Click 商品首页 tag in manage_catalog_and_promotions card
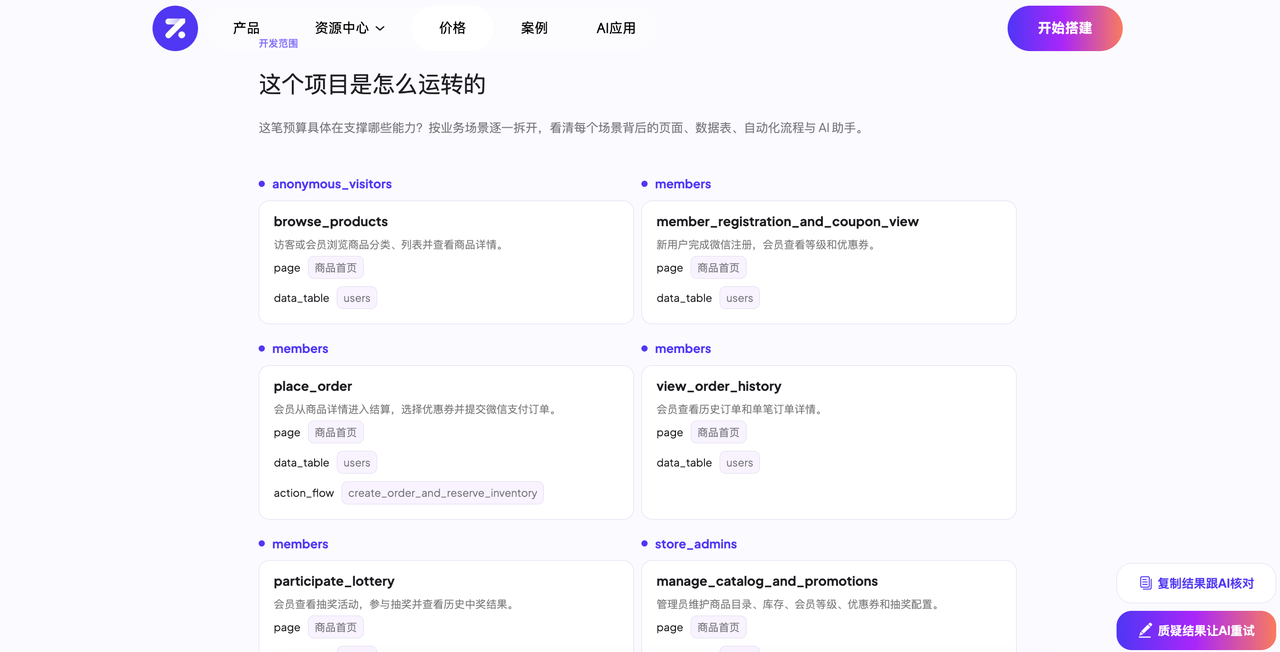This screenshot has width=1280, height=652. click(x=719, y=628)
